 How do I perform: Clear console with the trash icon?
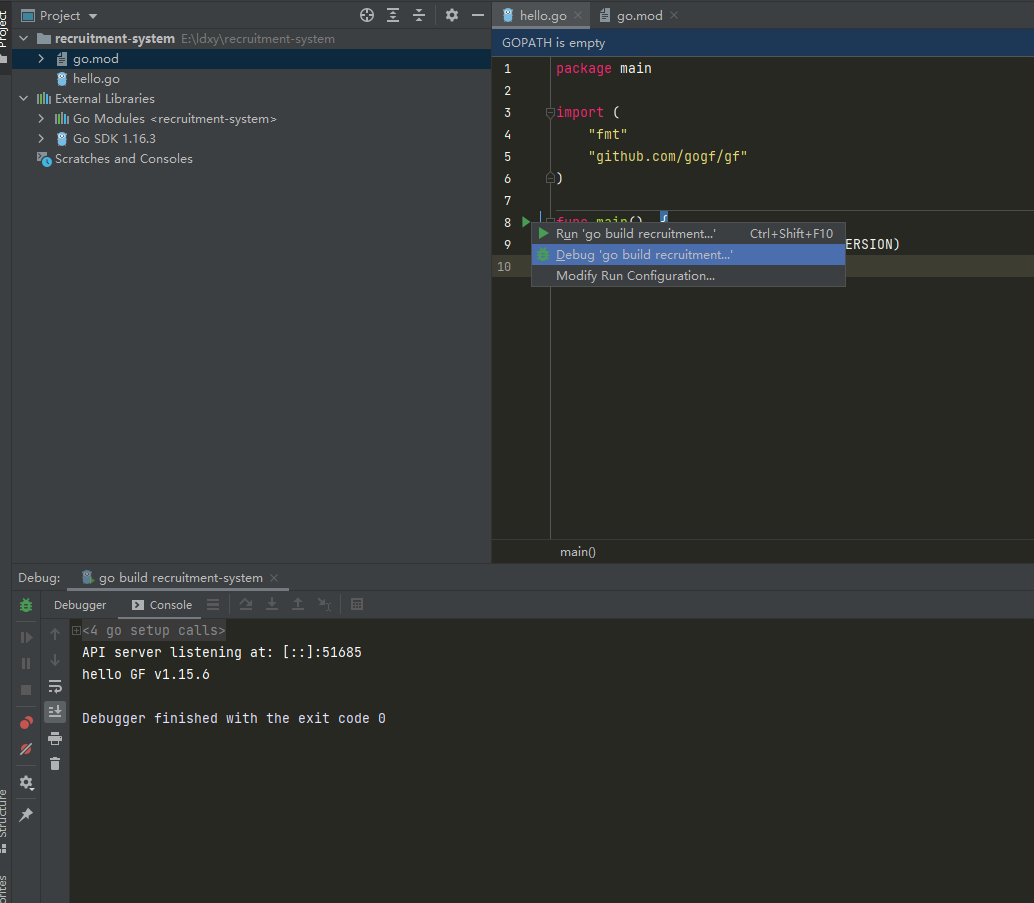(55, 764)
